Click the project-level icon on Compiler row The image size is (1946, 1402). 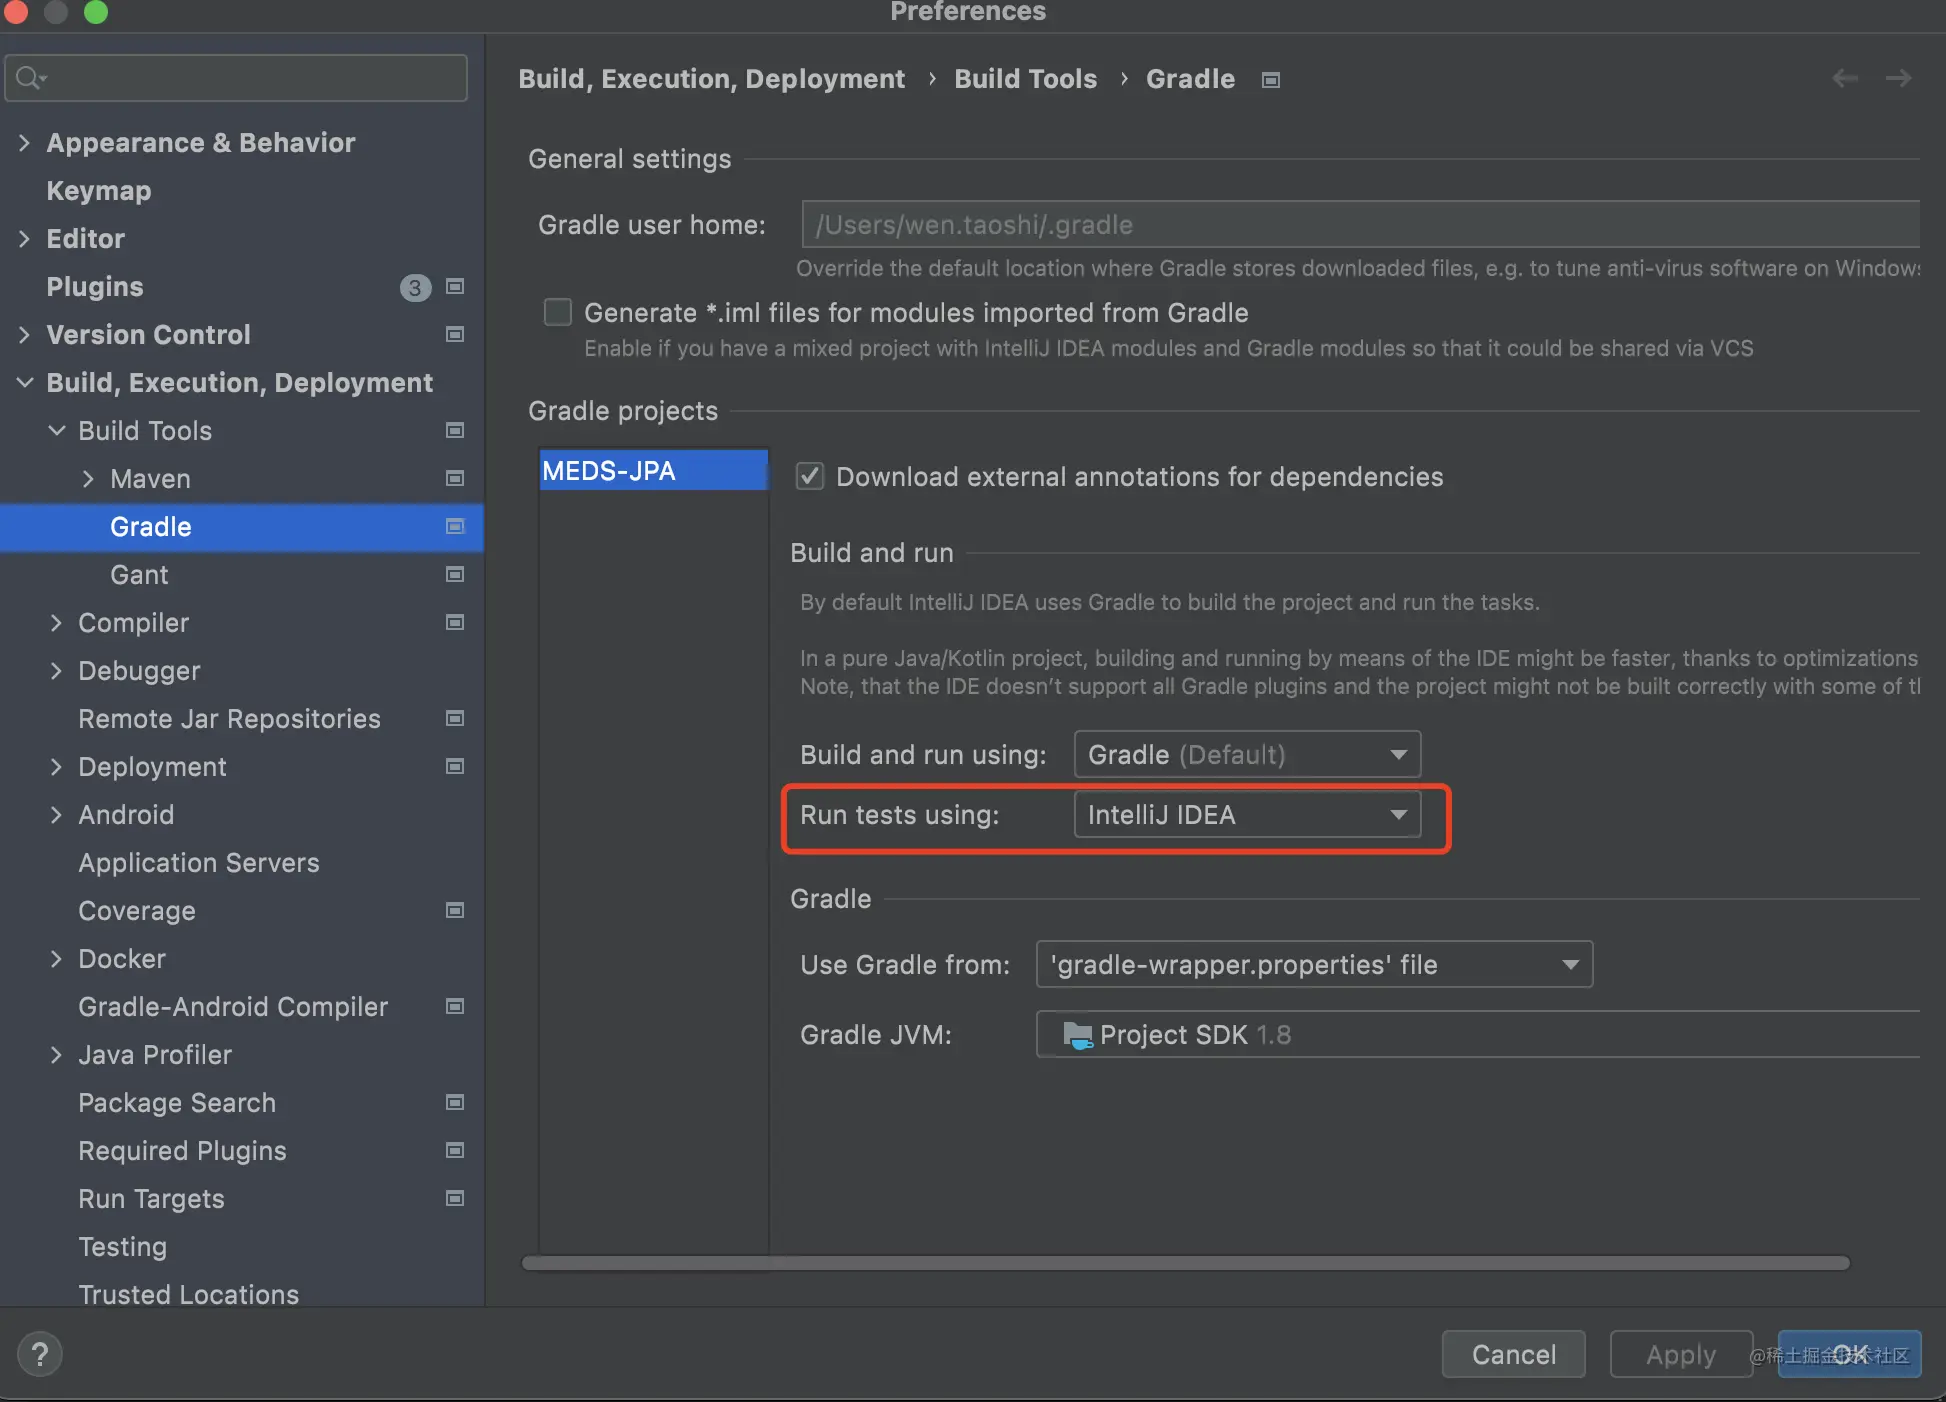455,623
